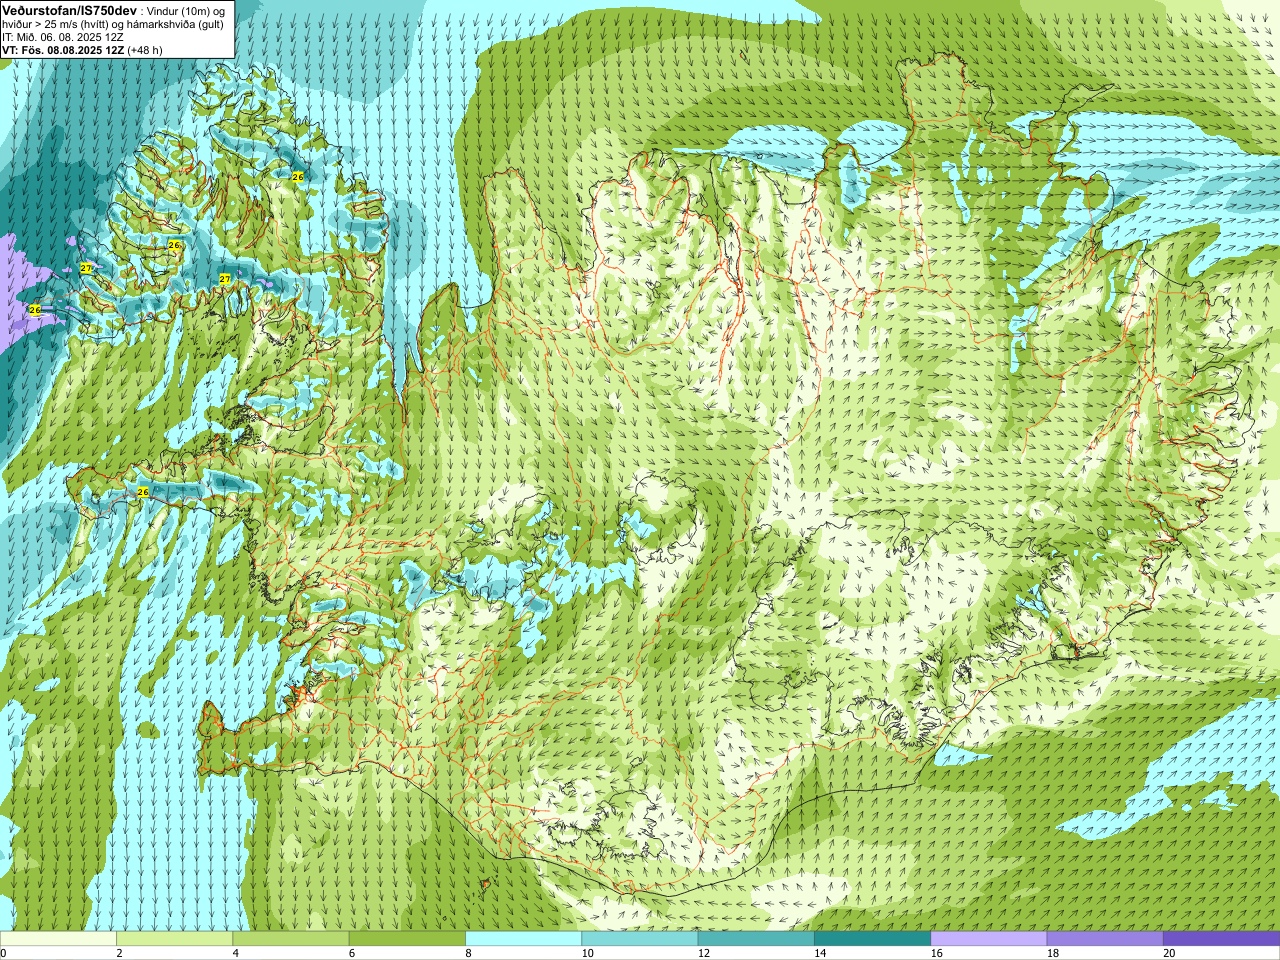Click legend tick value "16"
Viewport: 1280px width, 960px height.
(x=936, y=953)
